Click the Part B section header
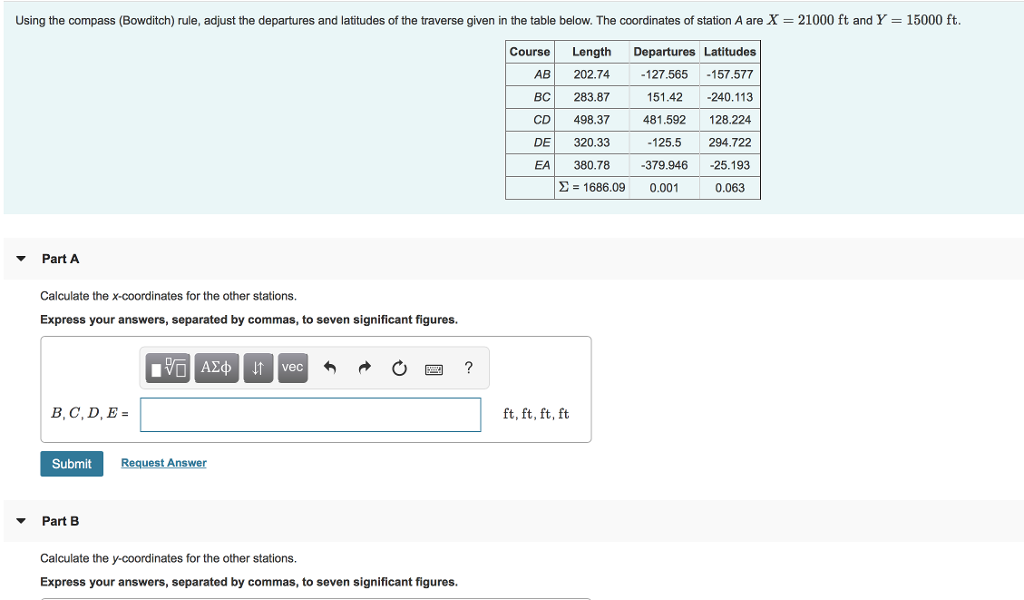1024x600 pixels. [59, 521]
